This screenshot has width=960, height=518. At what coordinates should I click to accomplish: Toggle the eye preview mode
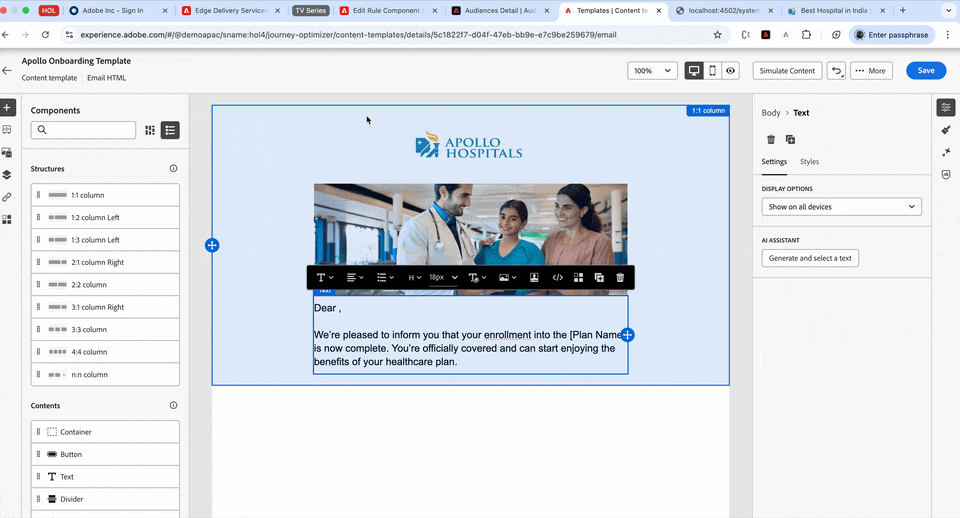pyautogui.click(x=730, y=70)
